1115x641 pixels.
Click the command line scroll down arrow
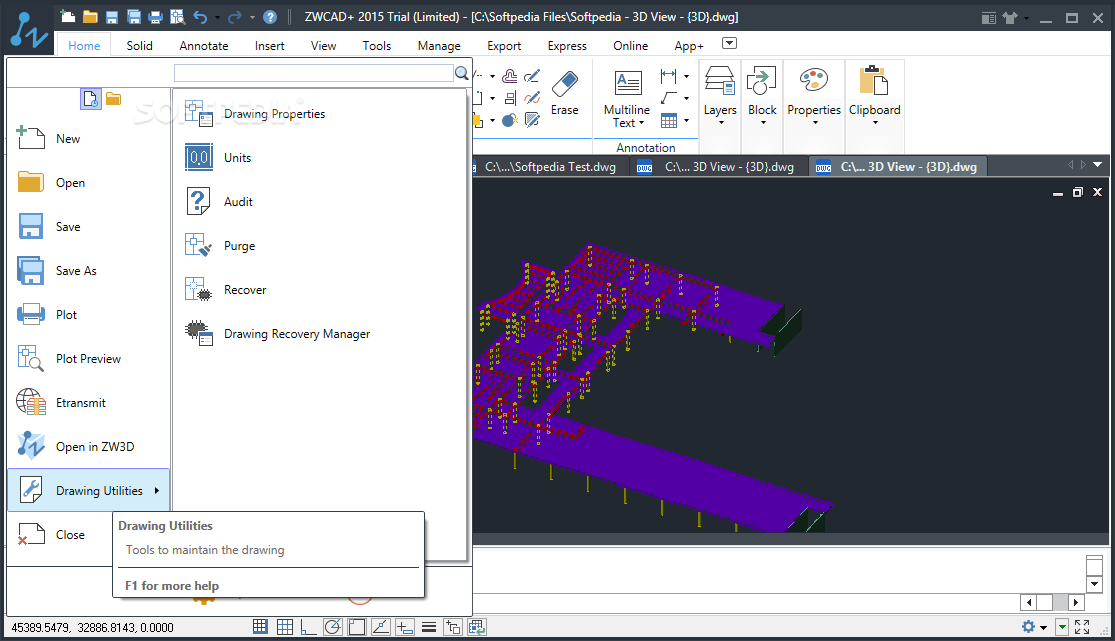pyautogui.click(x=1094, y=585)
